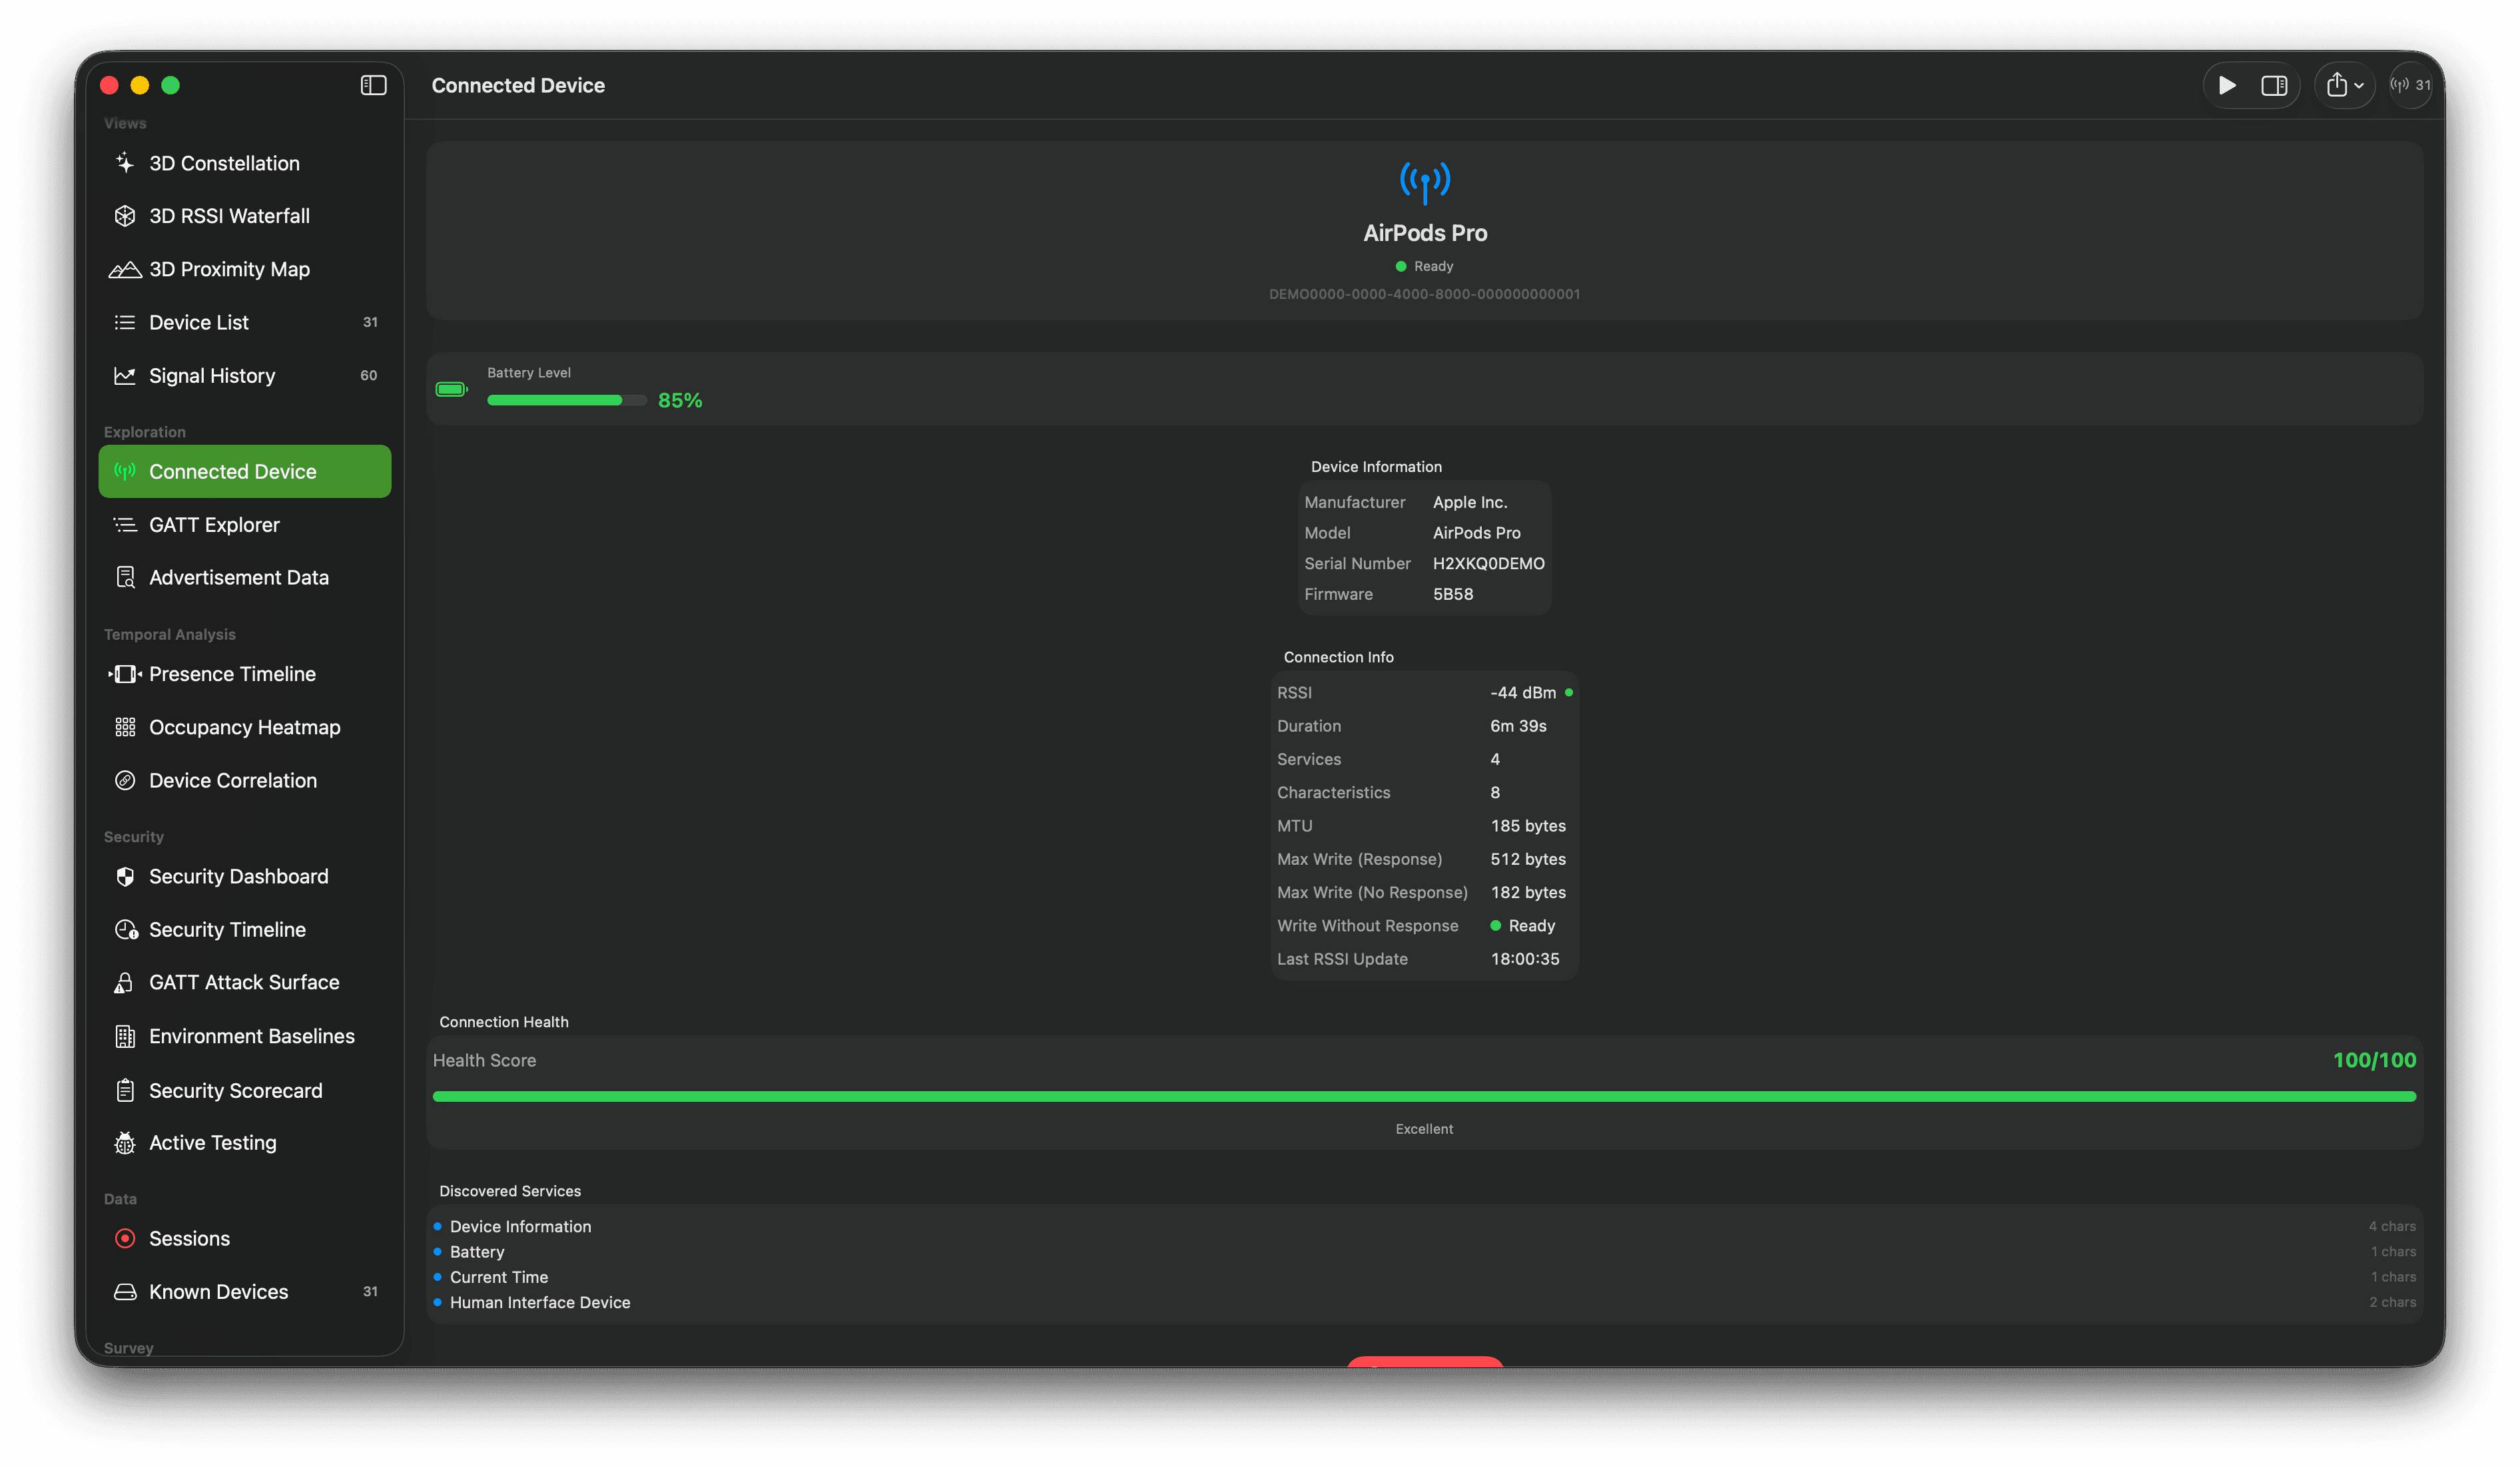
Task: Click the AirPods Pro device title
Action: [1424, 233]
